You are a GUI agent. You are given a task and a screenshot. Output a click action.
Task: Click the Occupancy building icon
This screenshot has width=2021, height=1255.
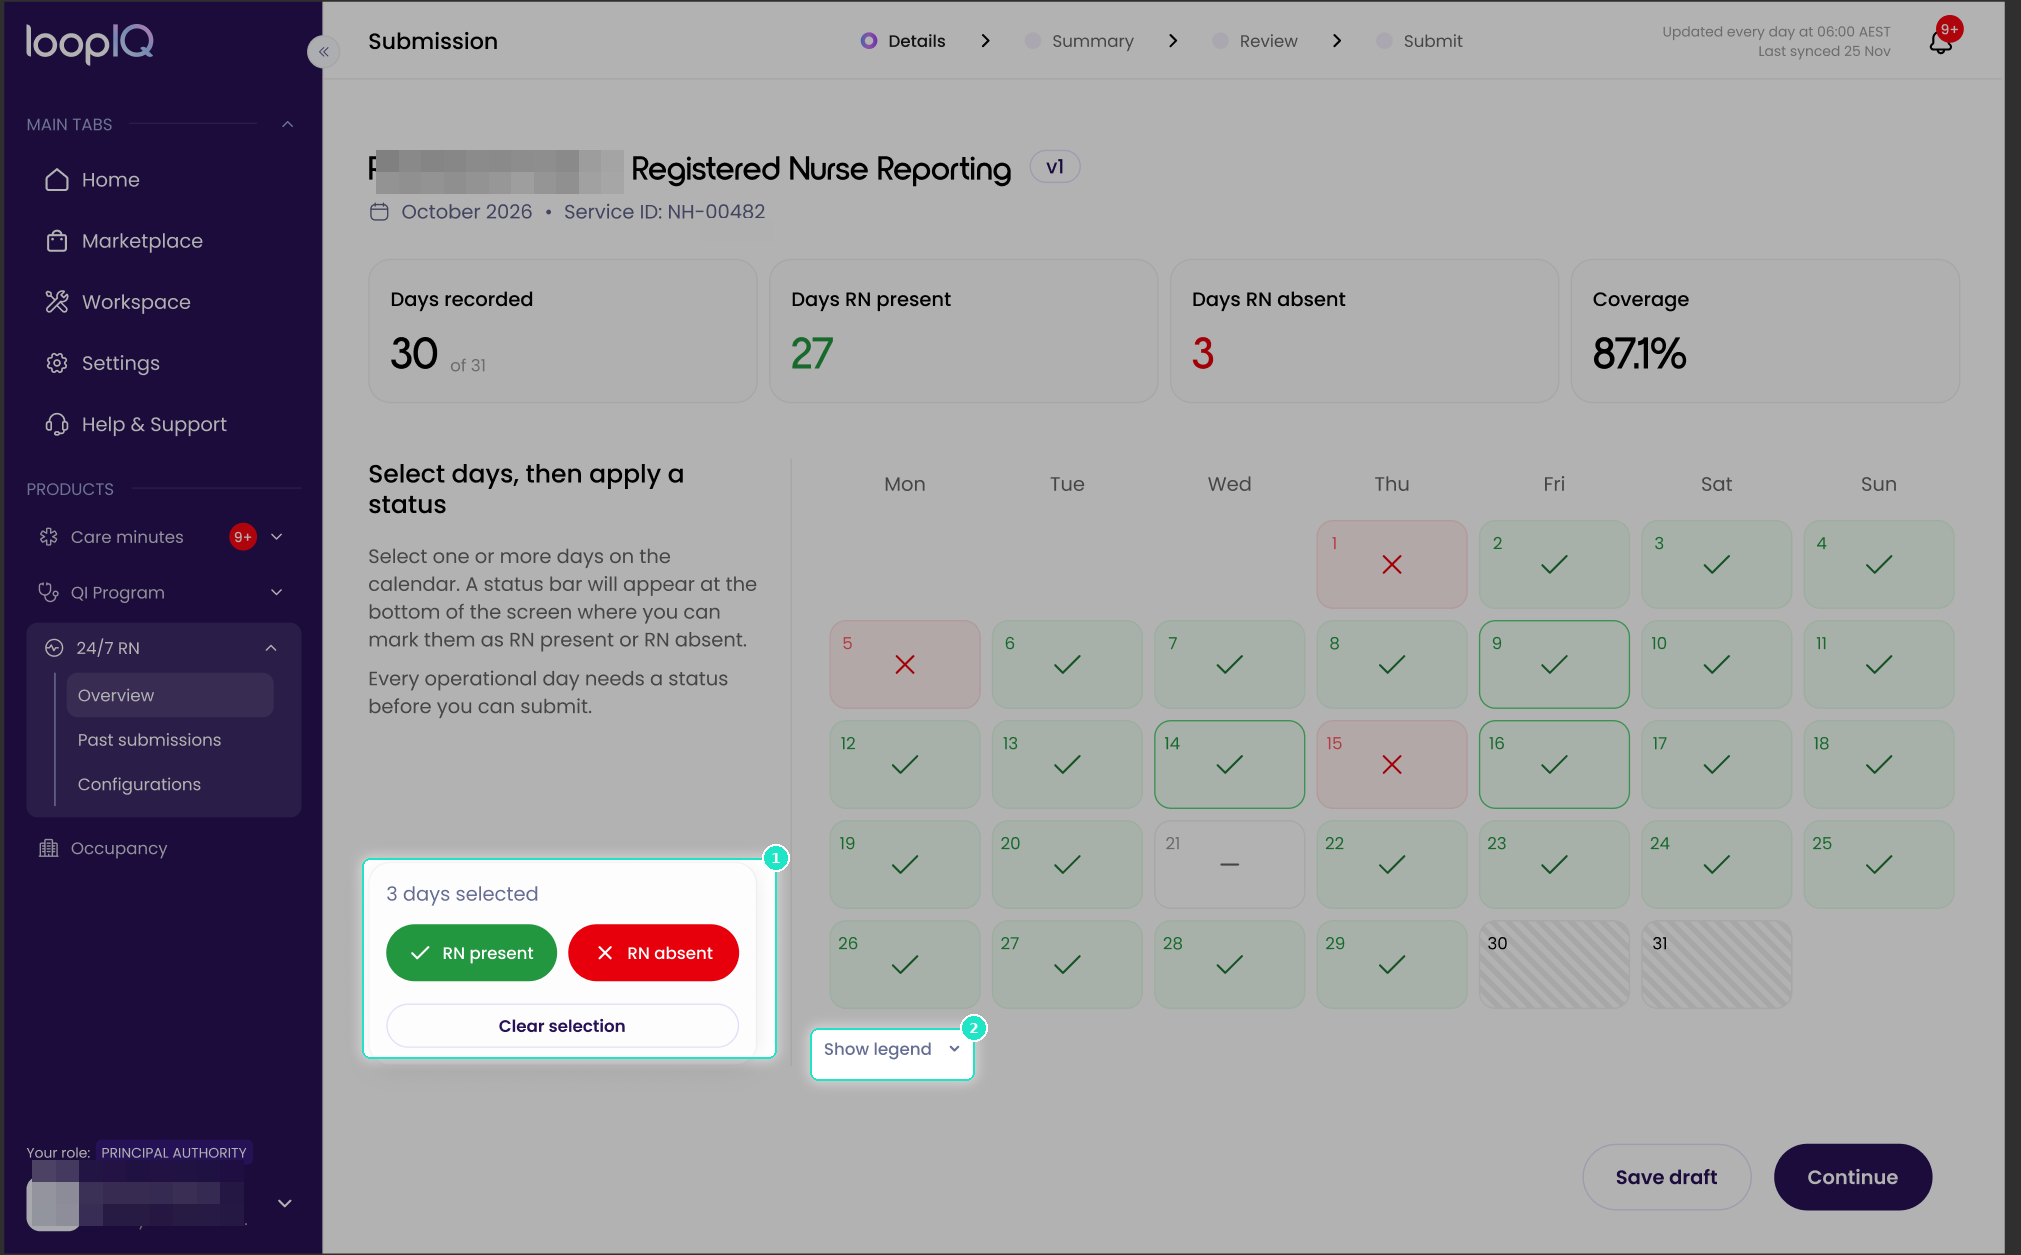48,848
